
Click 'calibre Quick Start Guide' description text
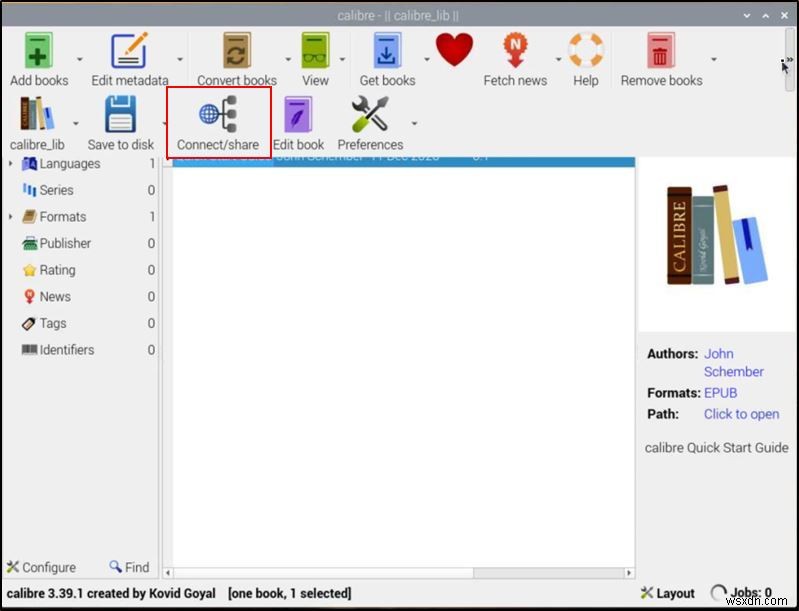click(x=716, y=447)
